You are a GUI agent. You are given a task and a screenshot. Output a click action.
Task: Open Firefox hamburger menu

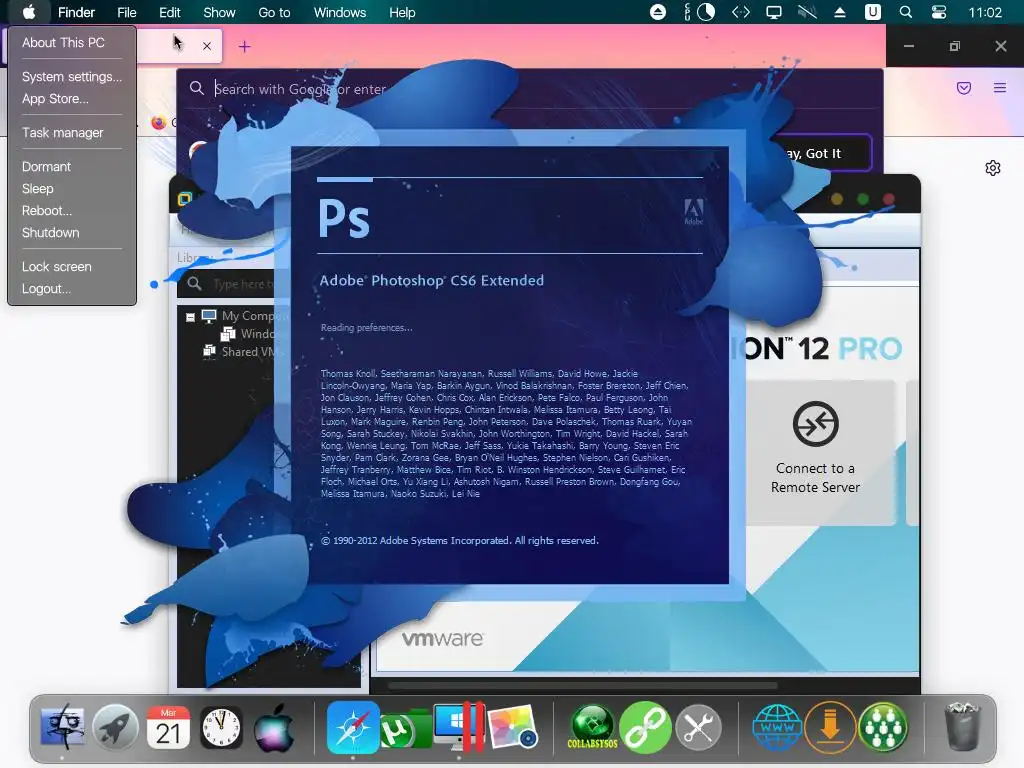point(1000,88)
